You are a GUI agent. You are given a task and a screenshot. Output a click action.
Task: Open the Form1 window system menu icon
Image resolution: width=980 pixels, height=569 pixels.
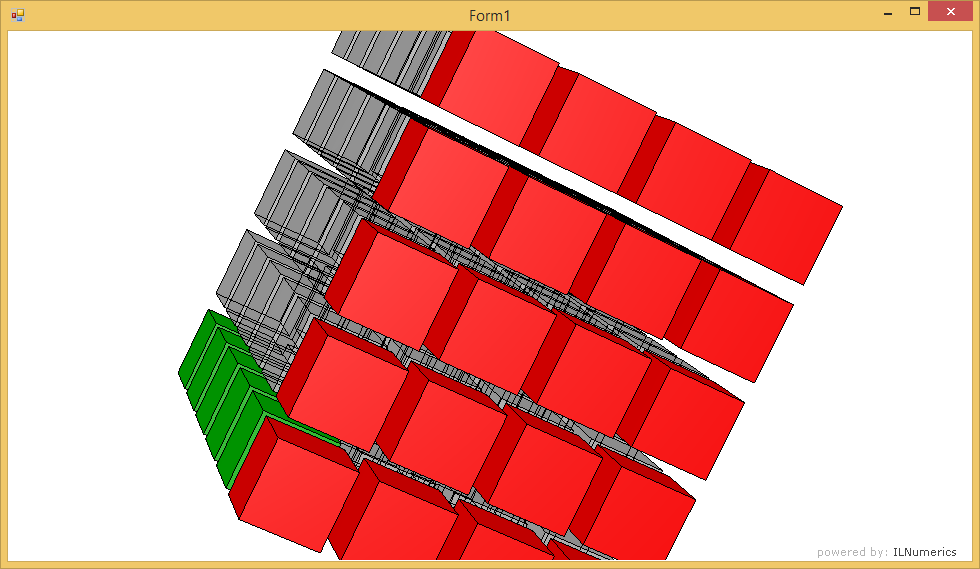tap(17, 14)
